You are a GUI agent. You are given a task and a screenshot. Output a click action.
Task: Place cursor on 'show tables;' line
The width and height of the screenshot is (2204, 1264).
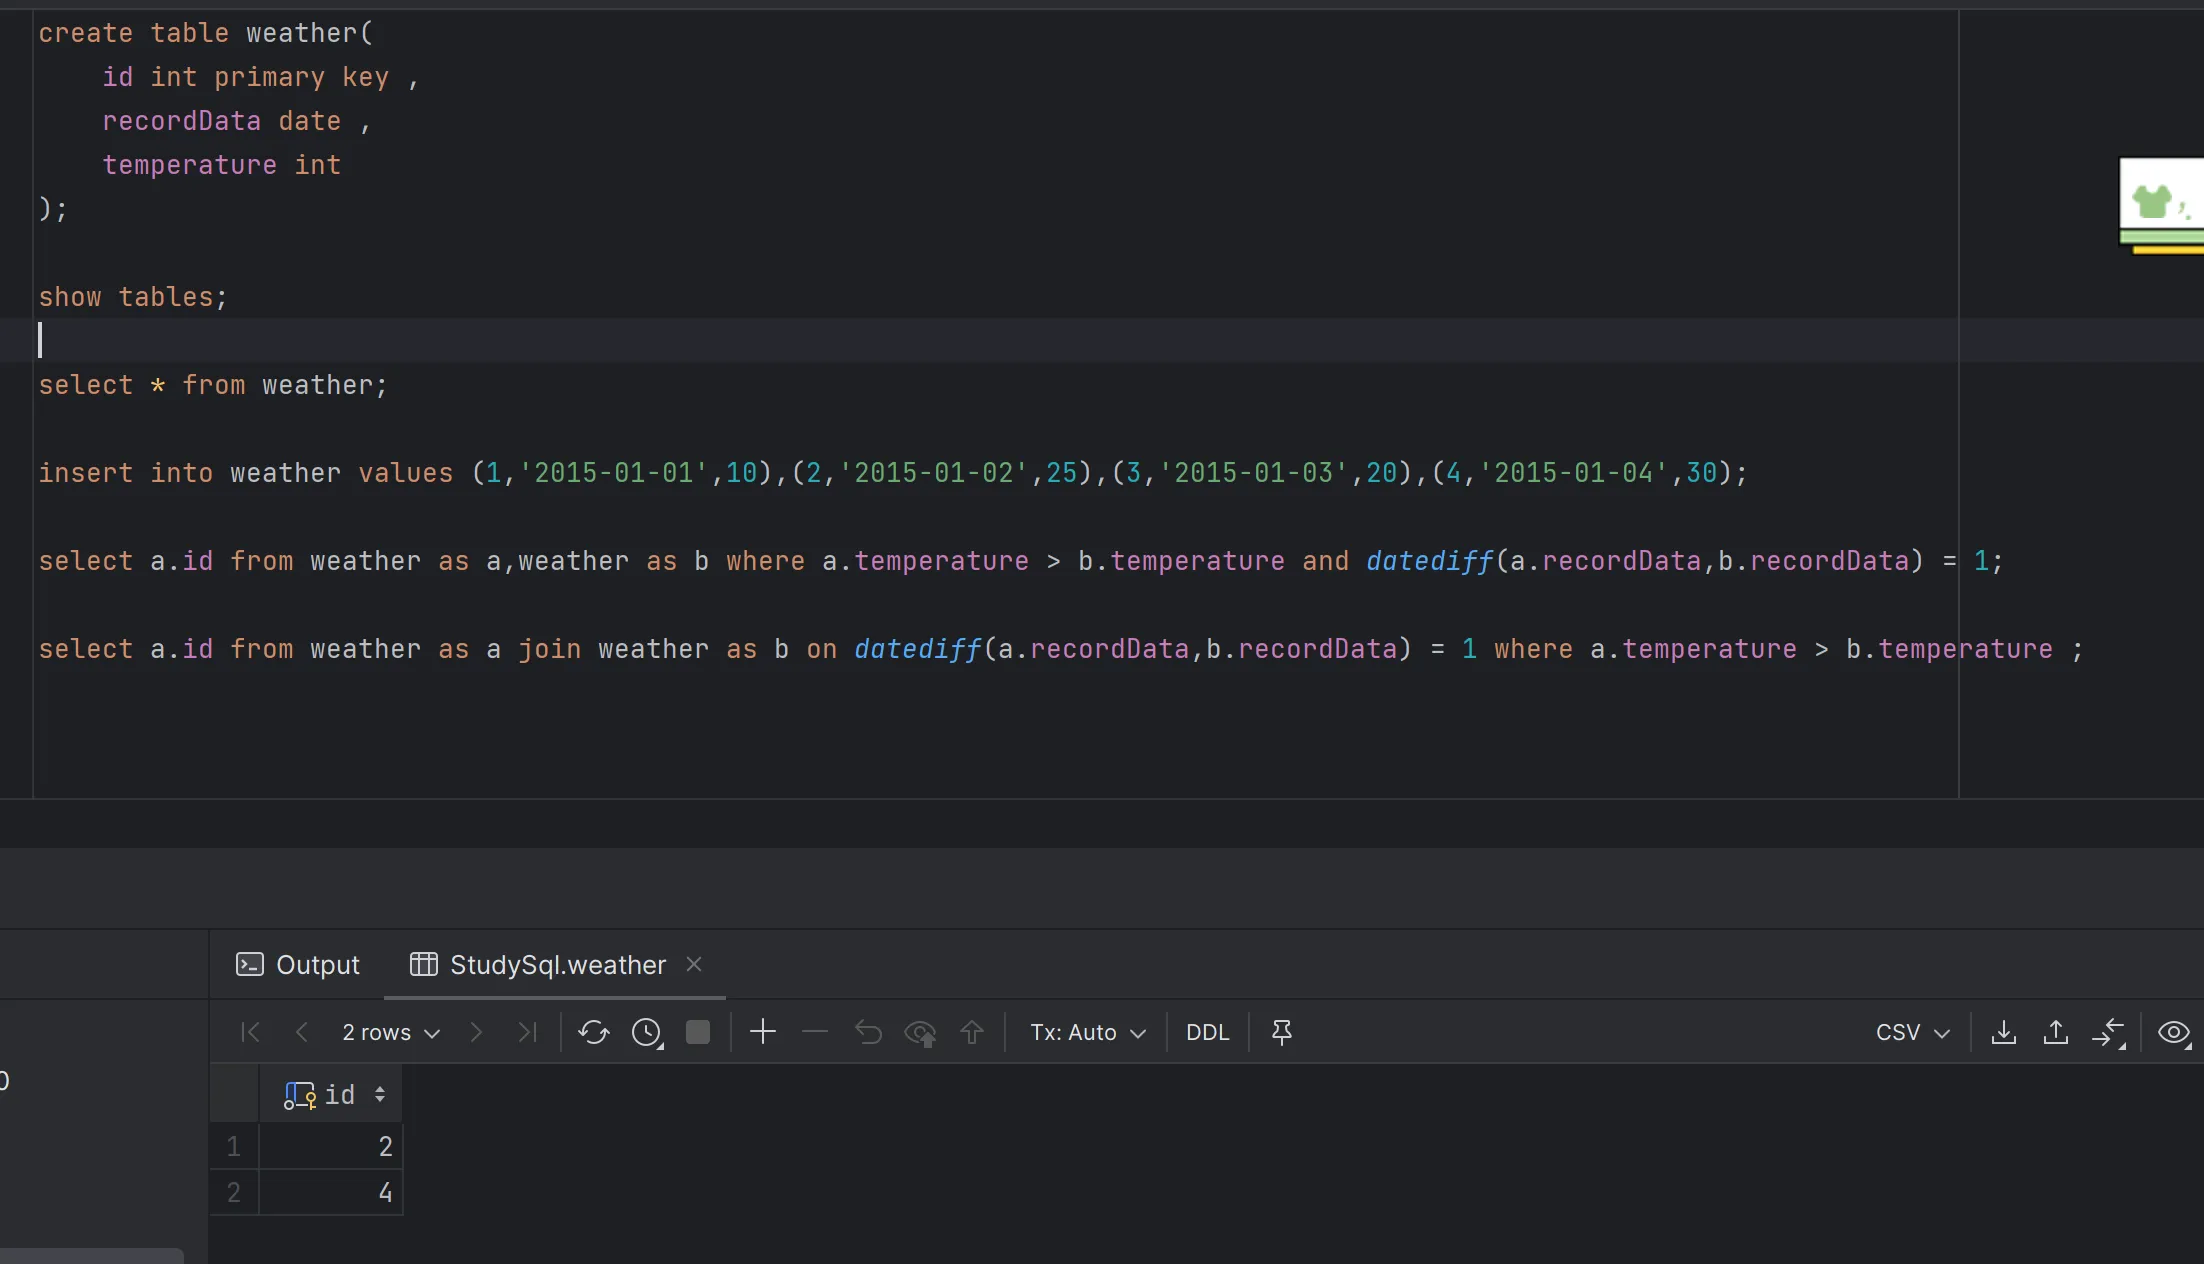[x=133, y=297]
